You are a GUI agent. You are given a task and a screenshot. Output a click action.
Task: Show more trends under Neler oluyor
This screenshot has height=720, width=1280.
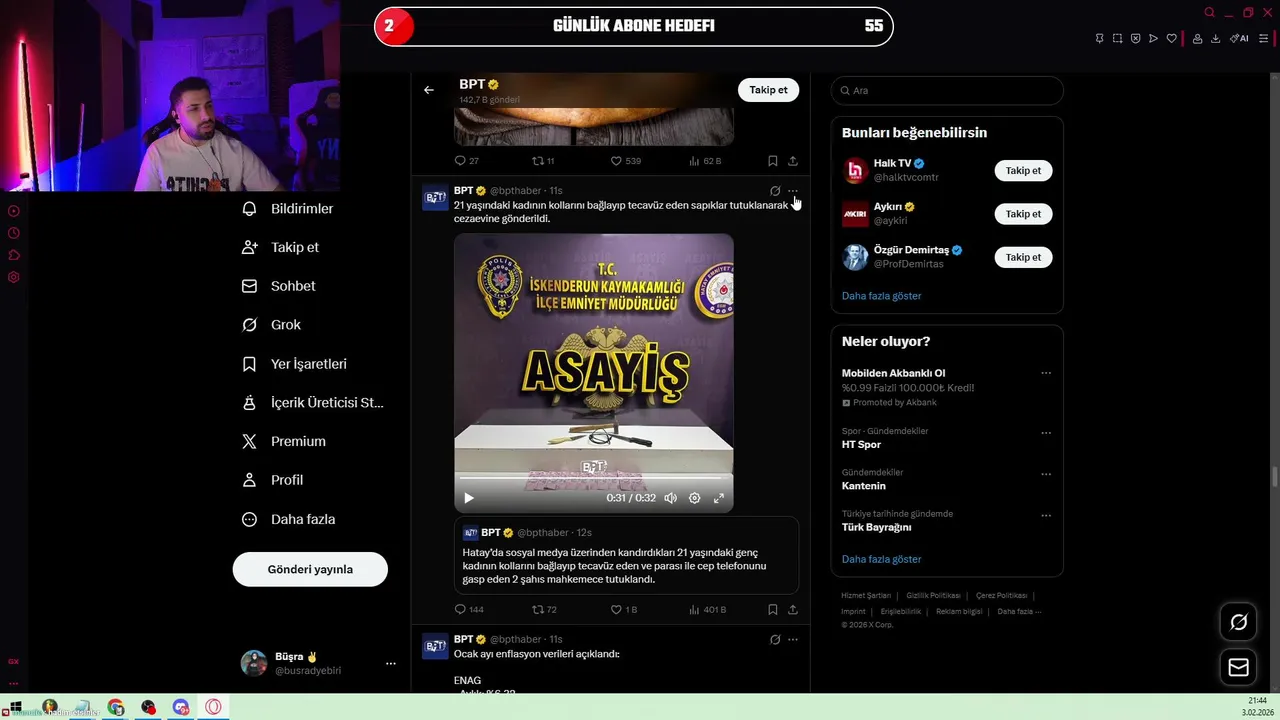coord(881,559)
